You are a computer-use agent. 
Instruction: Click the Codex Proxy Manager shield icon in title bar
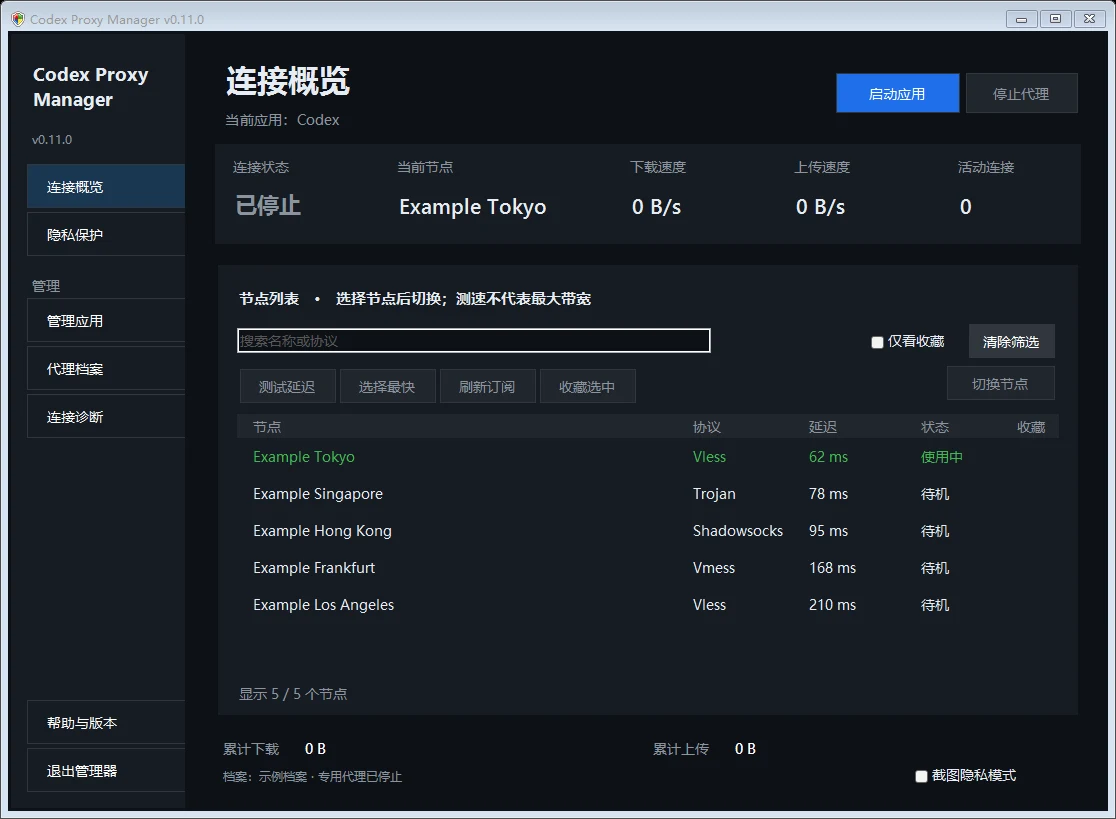click(19, 19)
